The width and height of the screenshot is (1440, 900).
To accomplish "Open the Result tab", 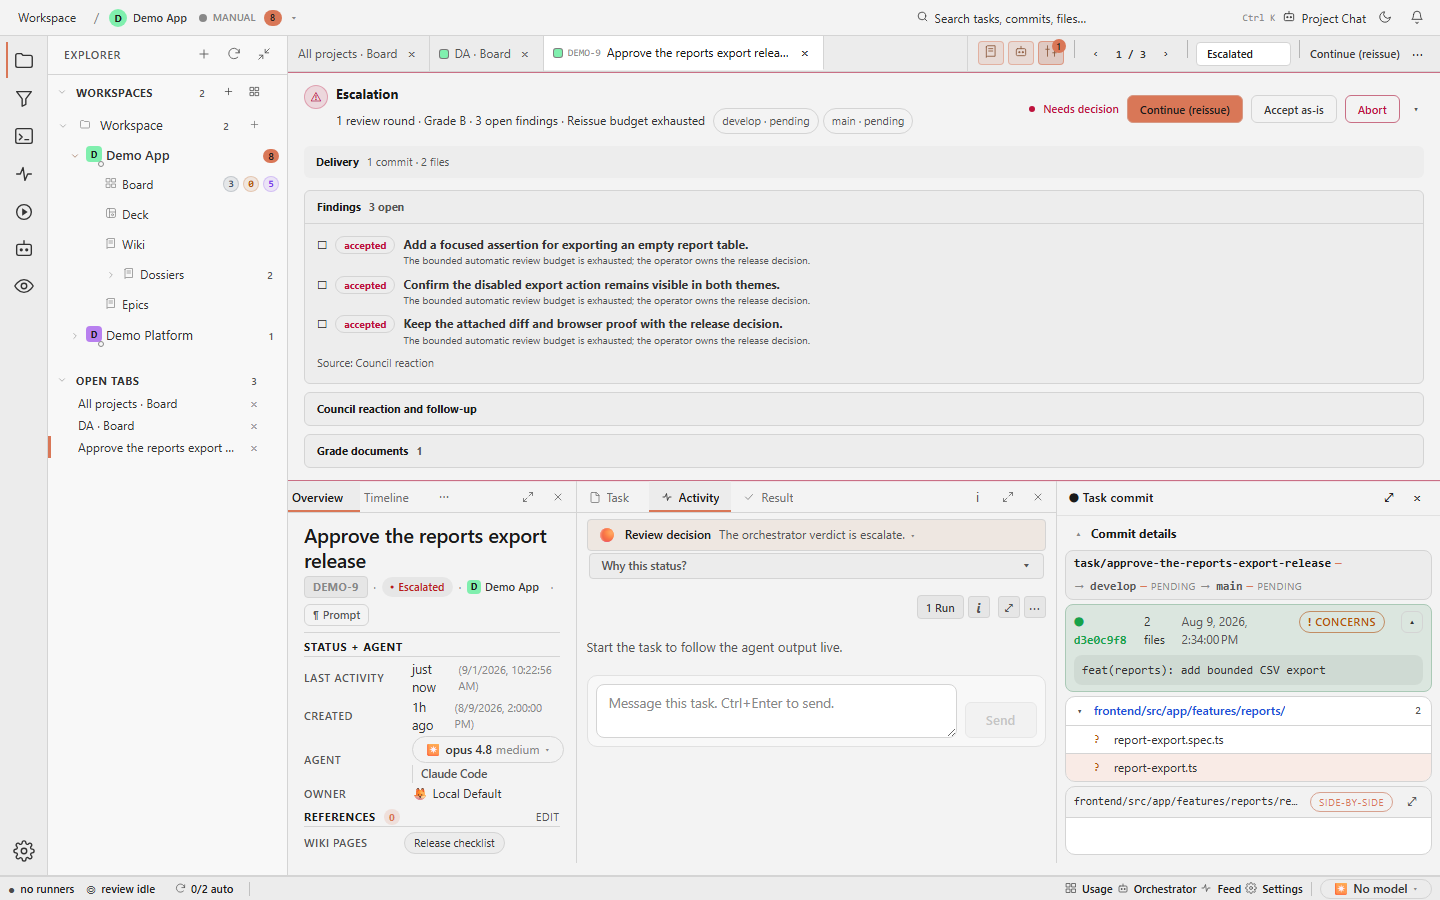I will 769,498.
